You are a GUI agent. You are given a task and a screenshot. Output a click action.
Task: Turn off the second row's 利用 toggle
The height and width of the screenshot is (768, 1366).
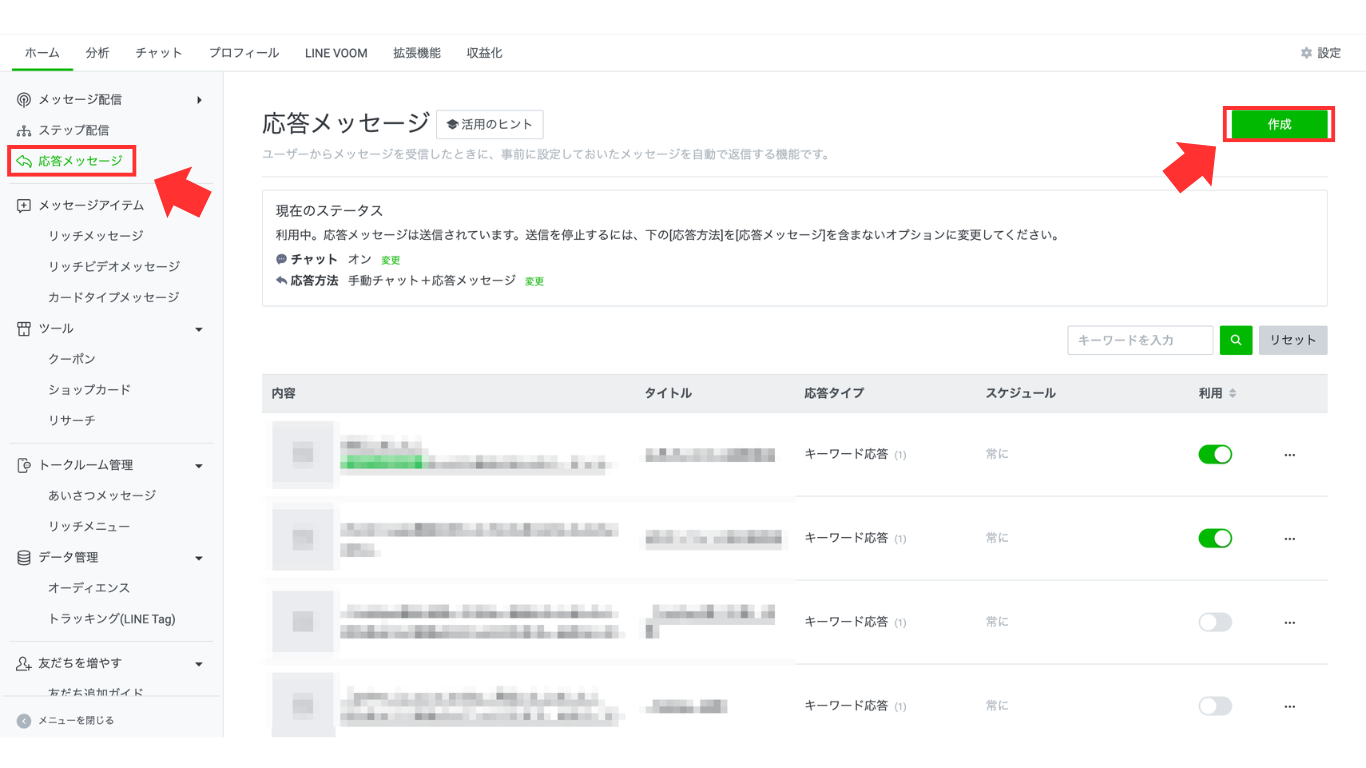click(x=1215, y=538)
